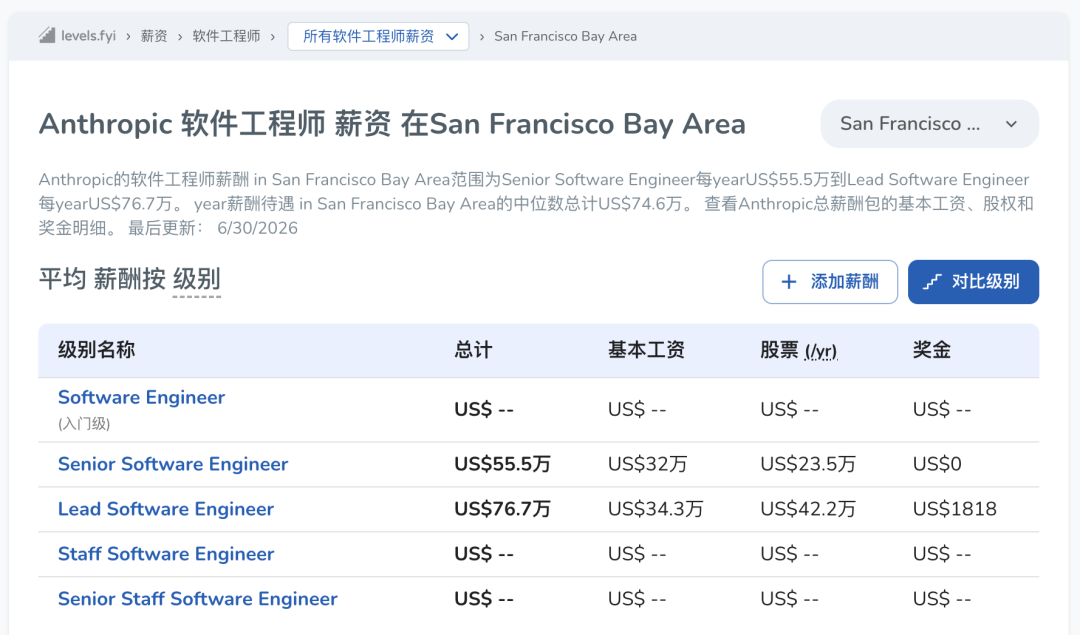1080x635 pixels.
Task: Open the Senior Software Engineer link
Action: point(173,464)
